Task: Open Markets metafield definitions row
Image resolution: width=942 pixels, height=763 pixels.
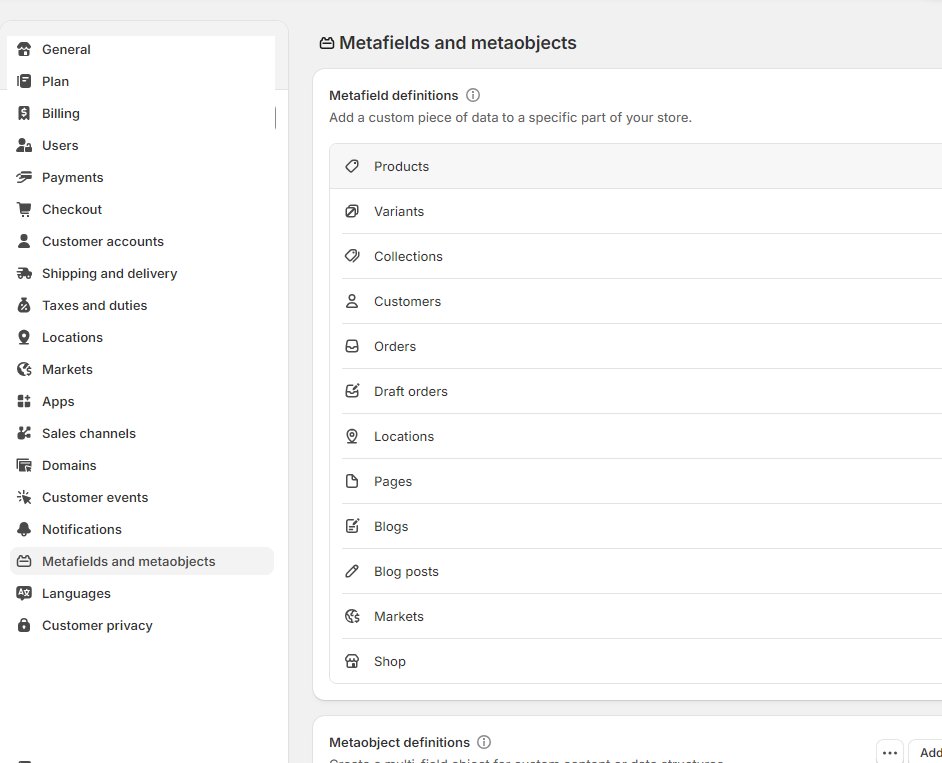Action: (x=399, y=617)
